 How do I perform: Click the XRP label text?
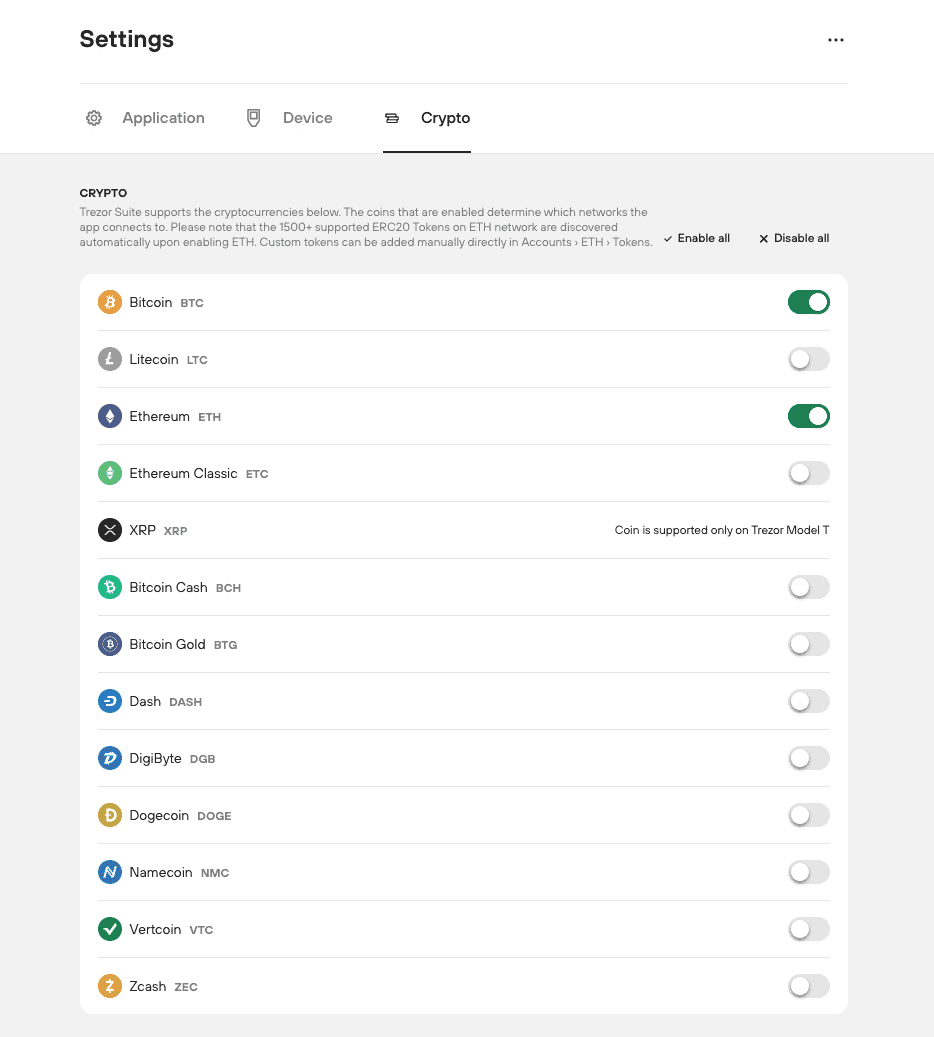click(x=158, y=530)
